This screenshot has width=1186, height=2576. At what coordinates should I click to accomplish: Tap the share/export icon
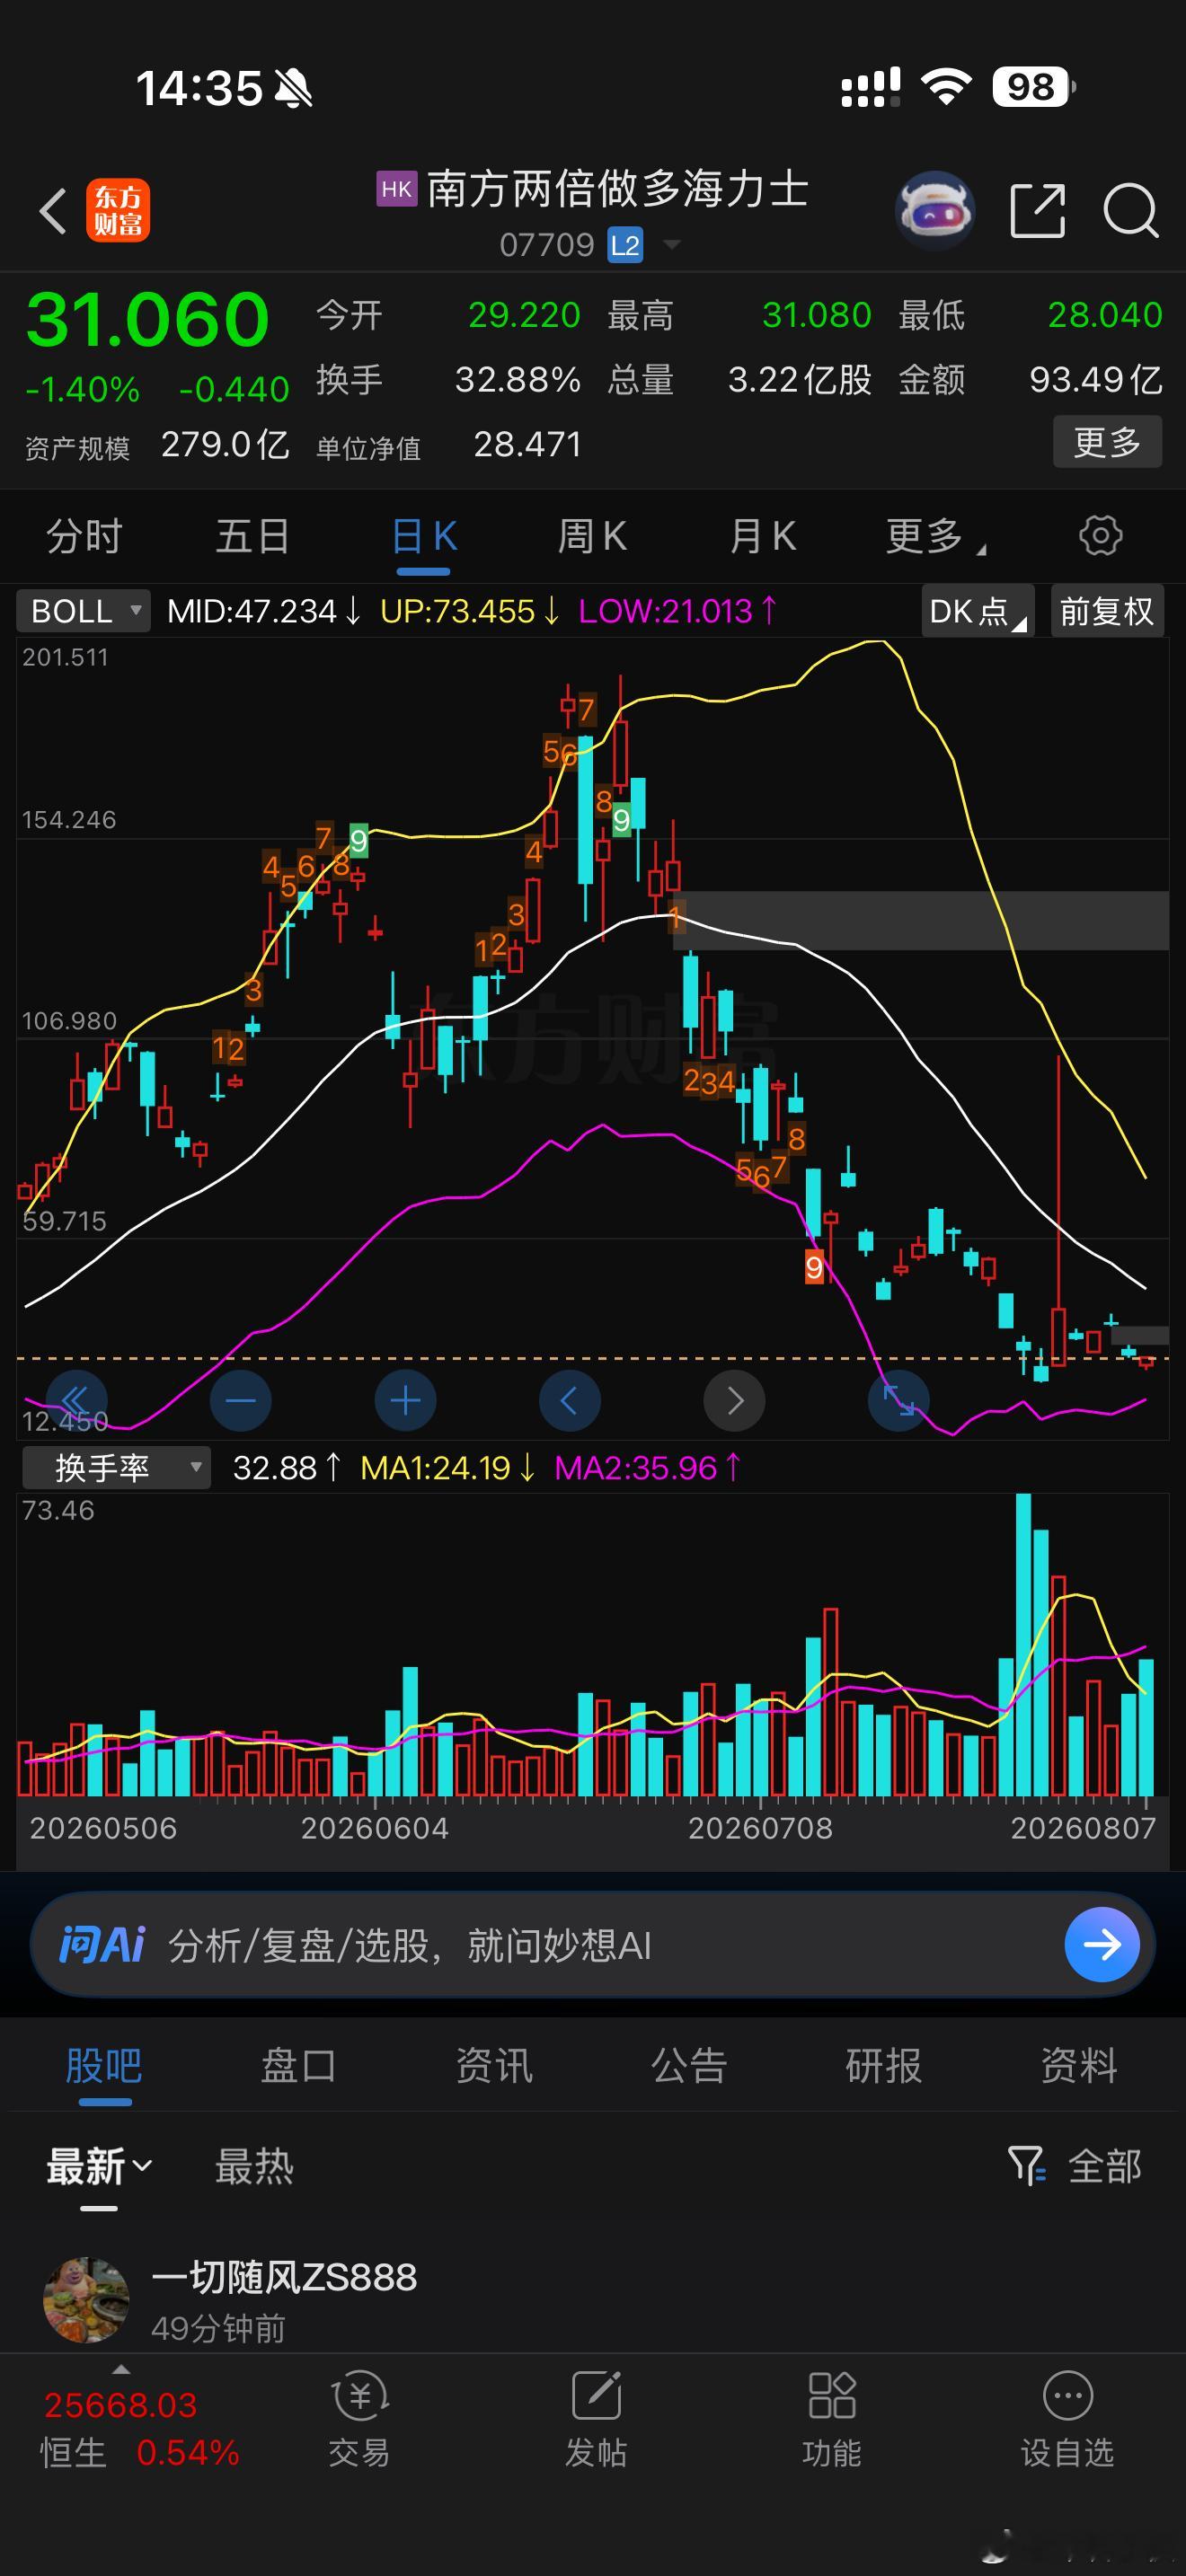(x=1037, y=211)
